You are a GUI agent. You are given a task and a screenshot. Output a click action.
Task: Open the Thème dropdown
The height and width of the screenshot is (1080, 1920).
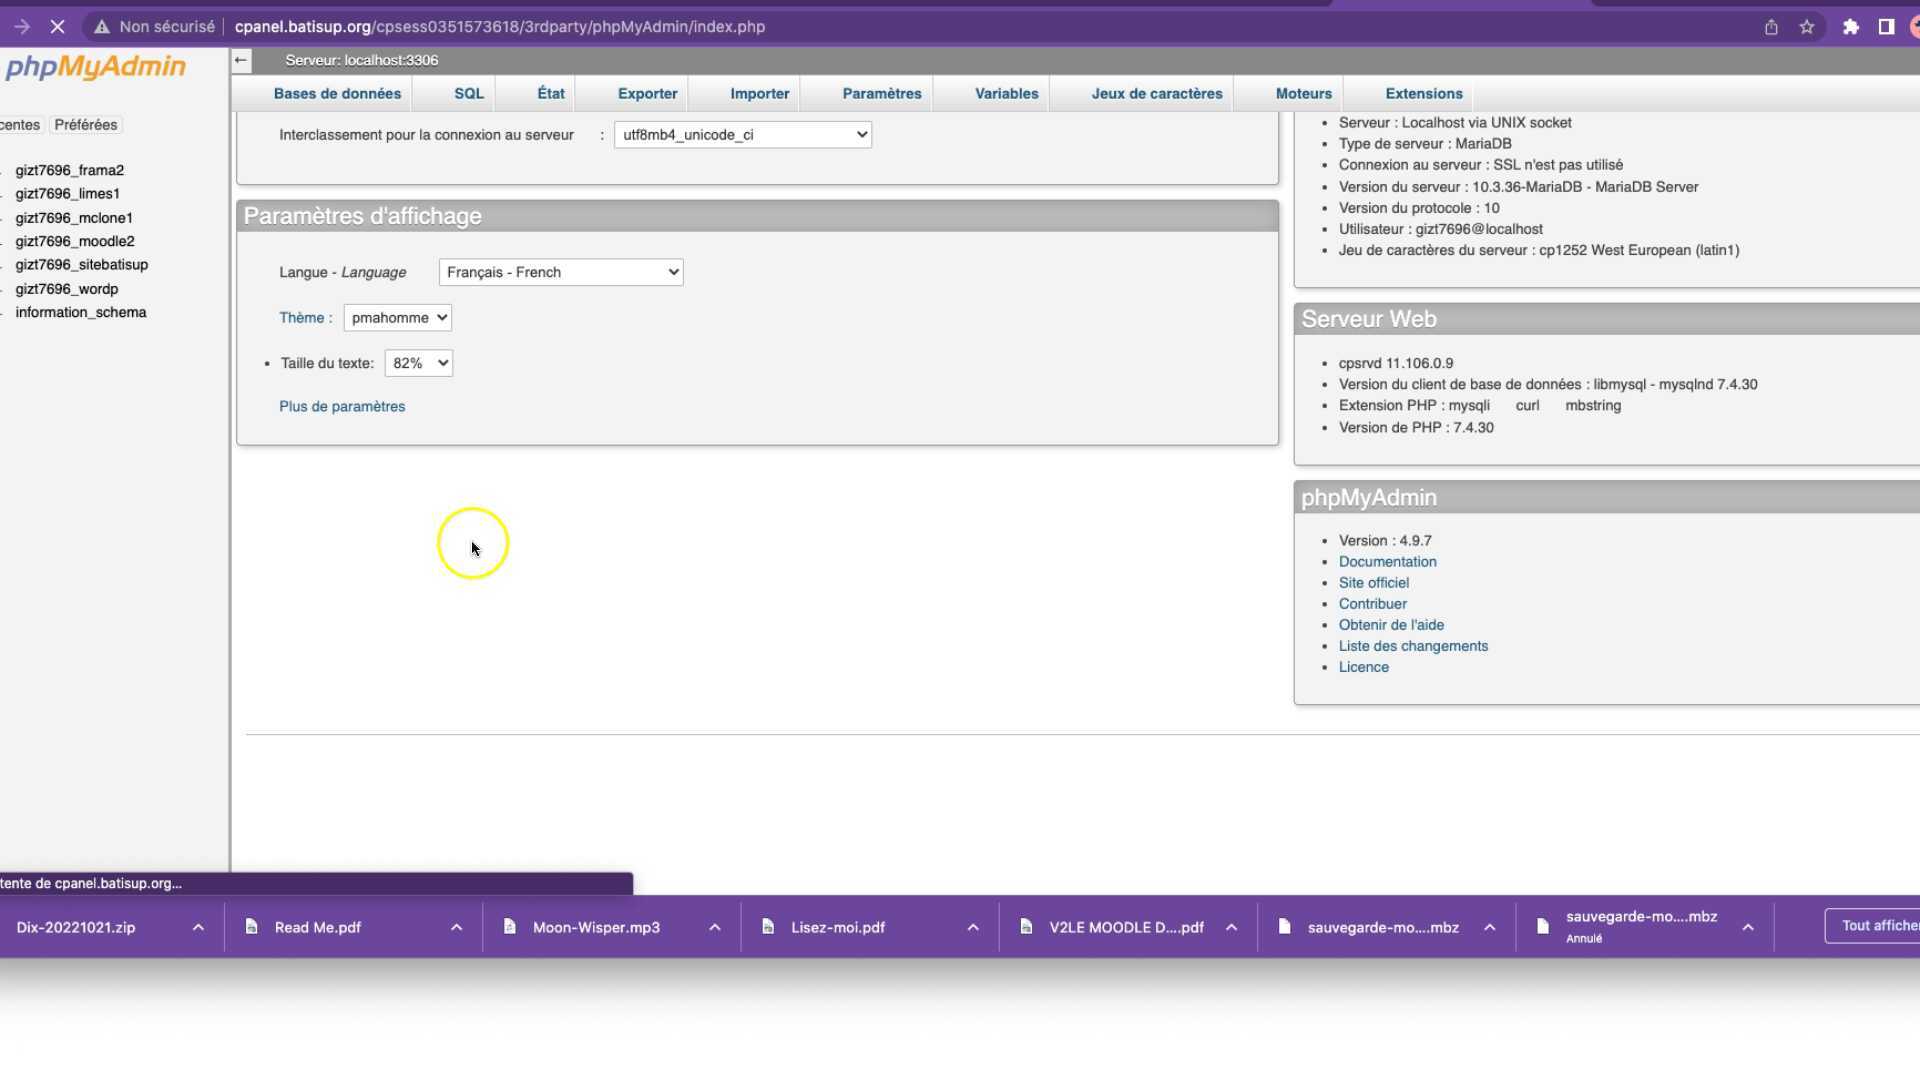point(397,317)
